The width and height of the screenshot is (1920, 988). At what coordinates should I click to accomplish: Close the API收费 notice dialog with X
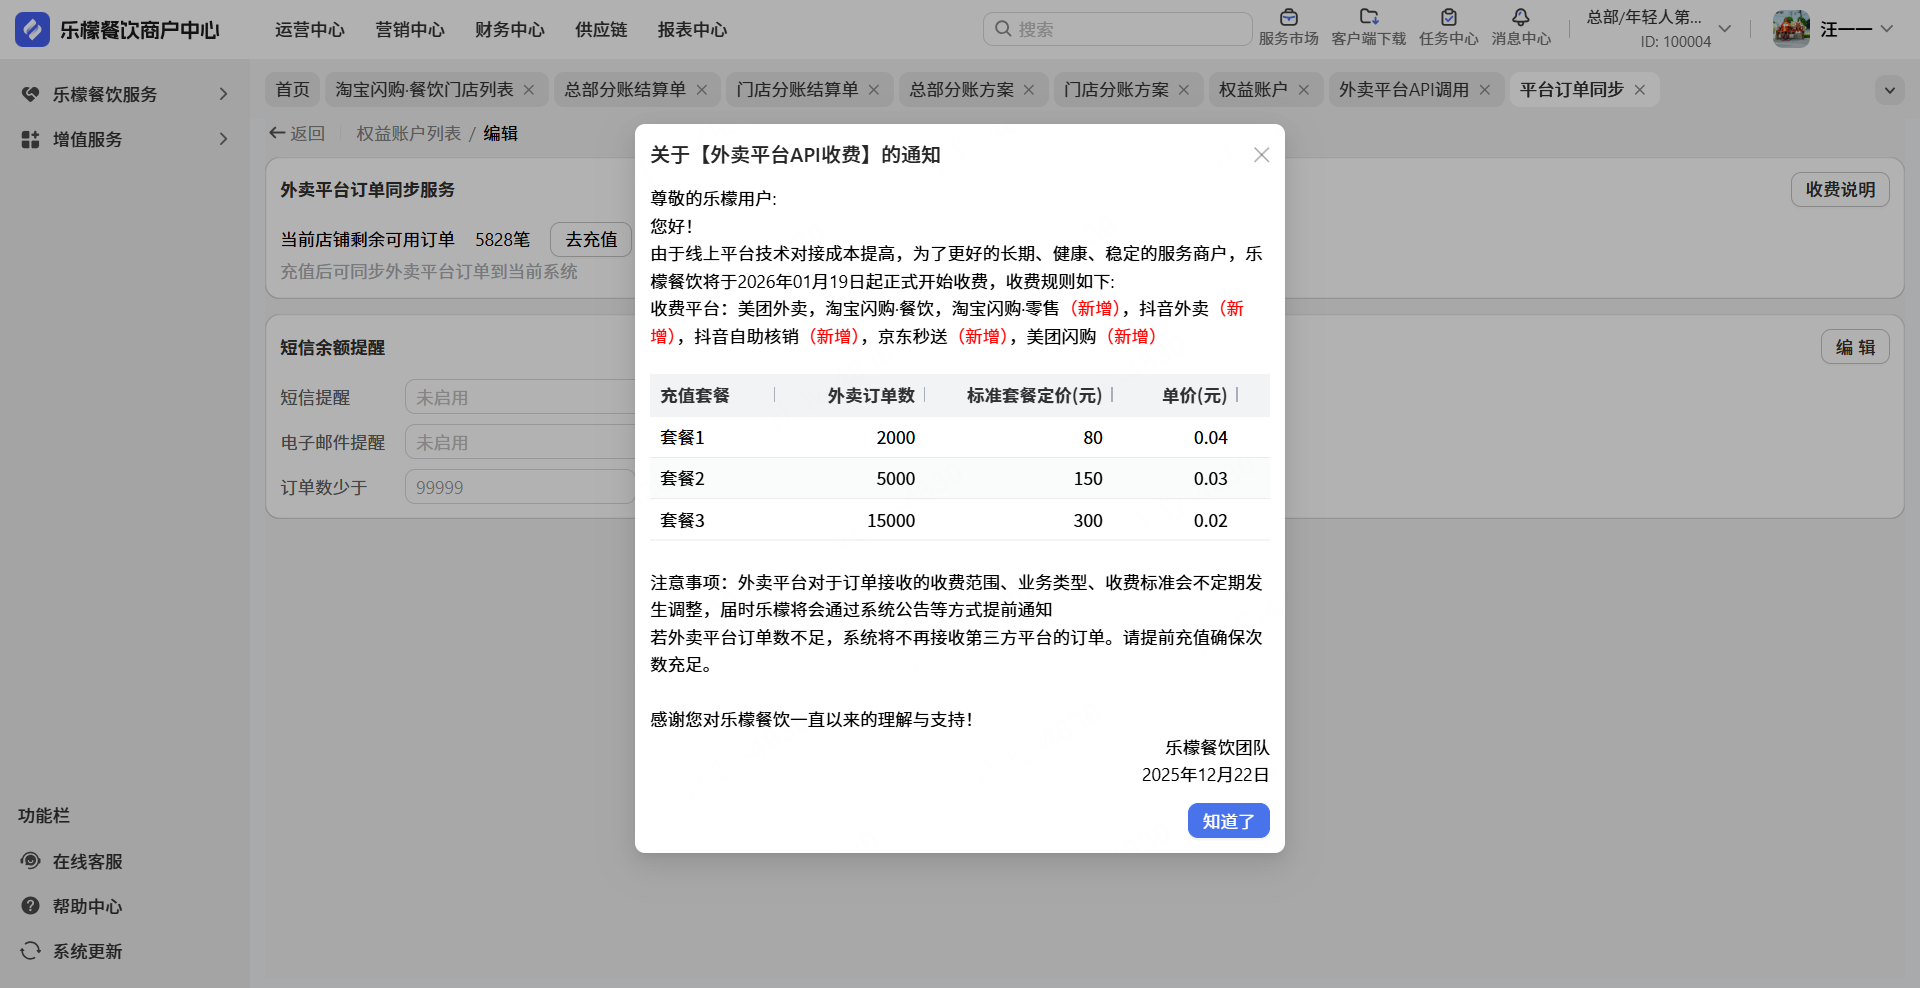tap(1261, 155)
